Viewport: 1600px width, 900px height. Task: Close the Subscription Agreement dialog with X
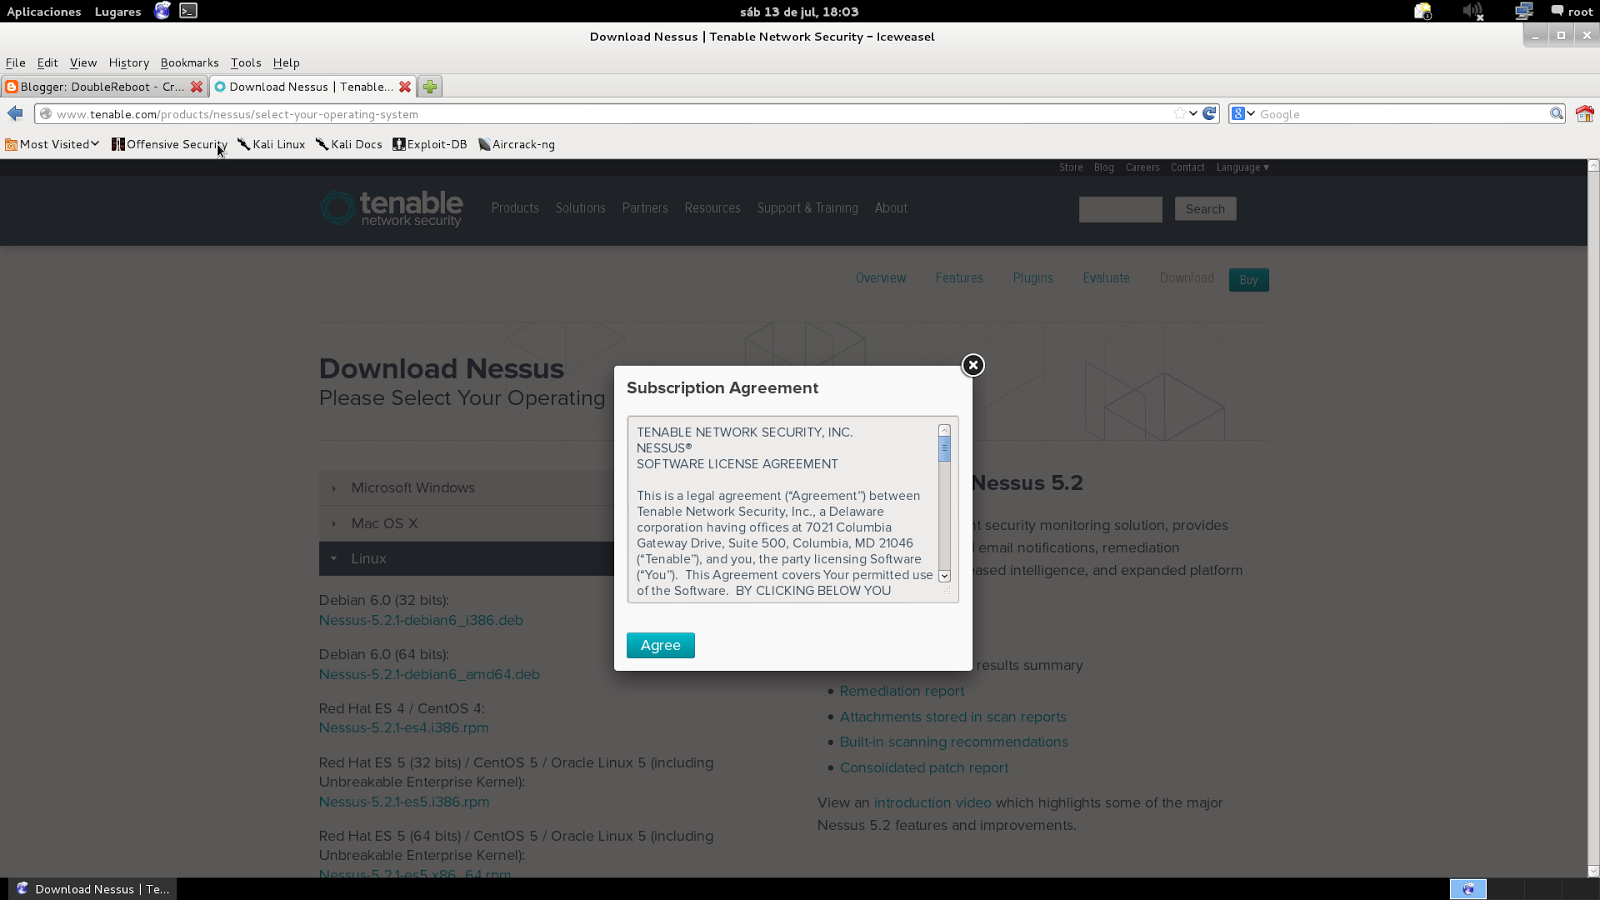[x=973, y=365]
